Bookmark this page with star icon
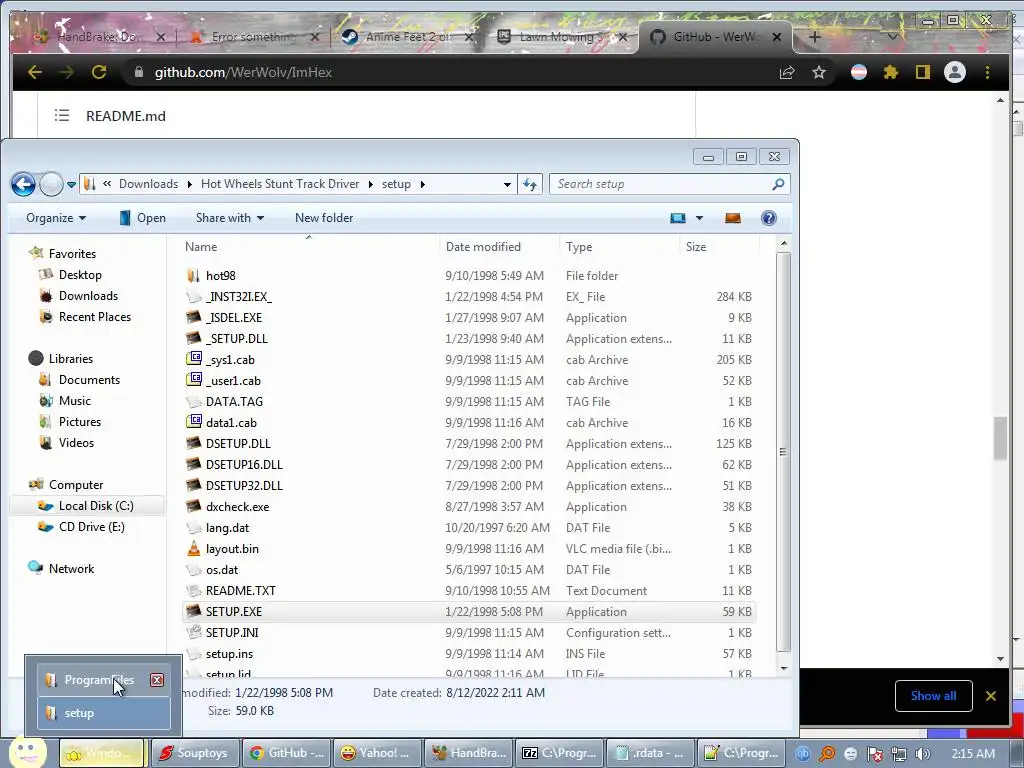1024x768 pixels. point(819,72)
